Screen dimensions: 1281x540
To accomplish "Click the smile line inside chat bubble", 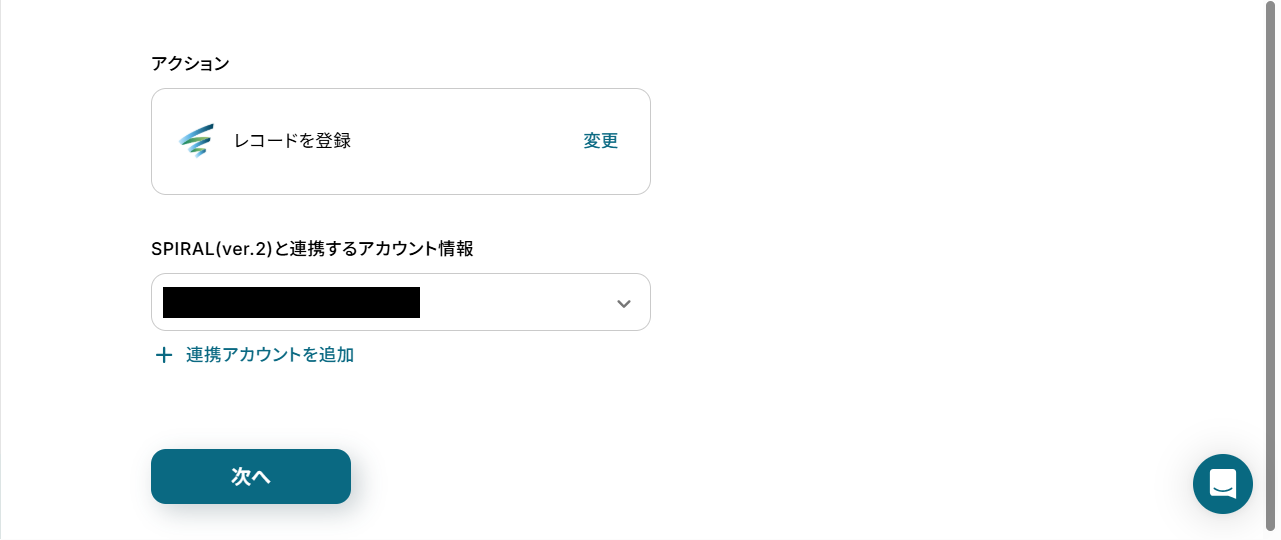I will pyautogui.click(x=1222, y=489).
